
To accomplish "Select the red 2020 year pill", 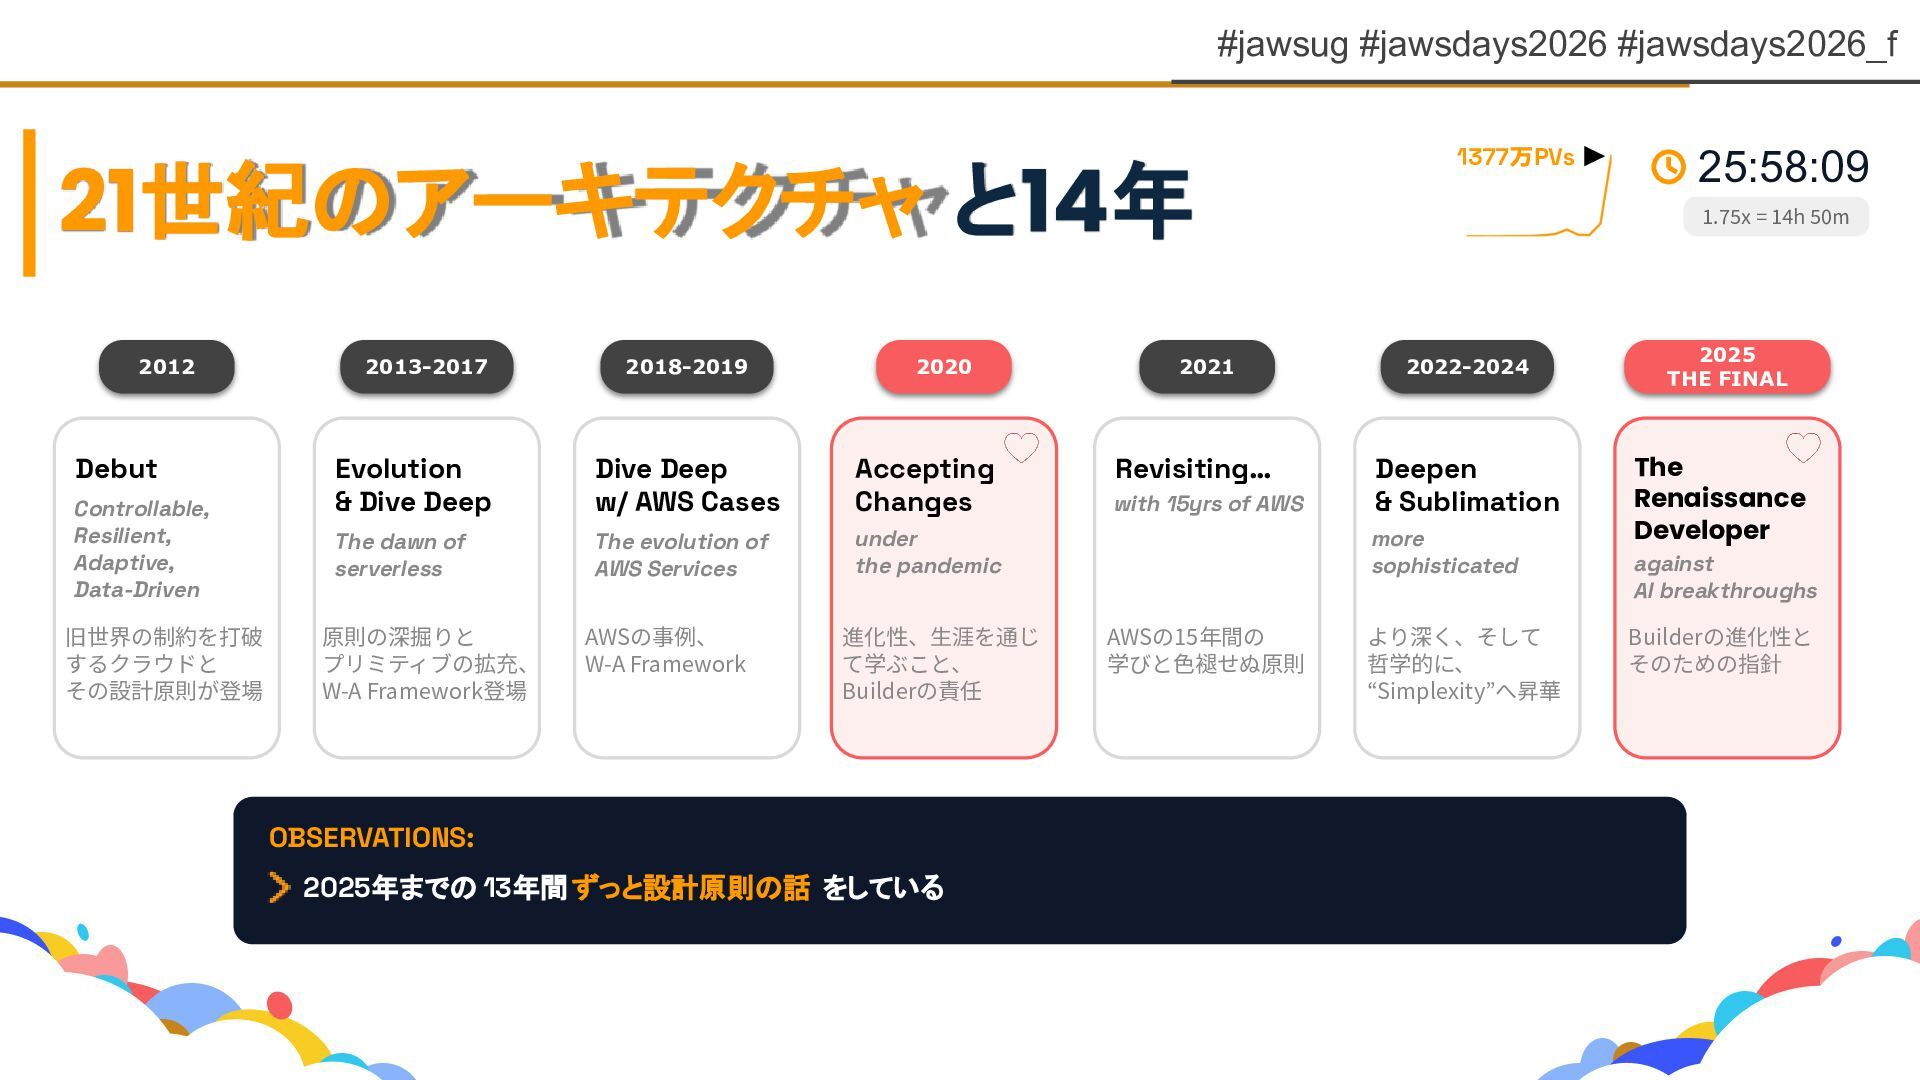I will coord(943,367).
